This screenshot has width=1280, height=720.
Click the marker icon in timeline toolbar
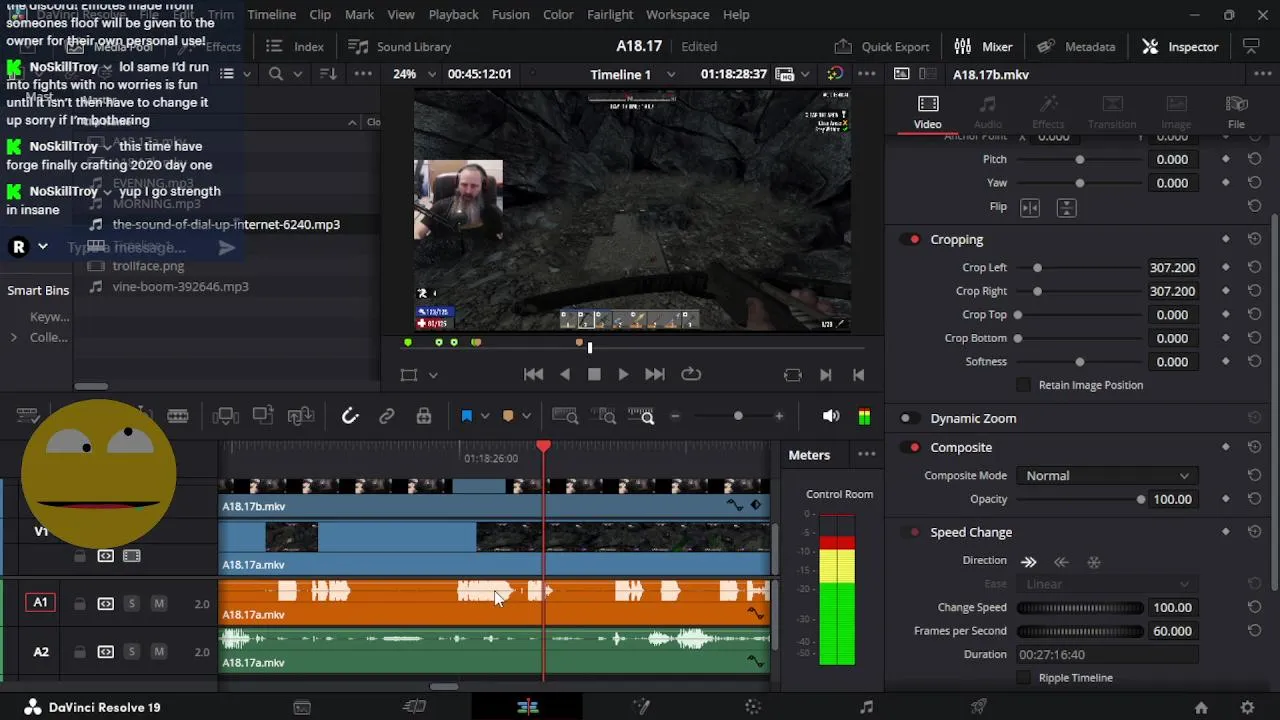coord(508,416)
